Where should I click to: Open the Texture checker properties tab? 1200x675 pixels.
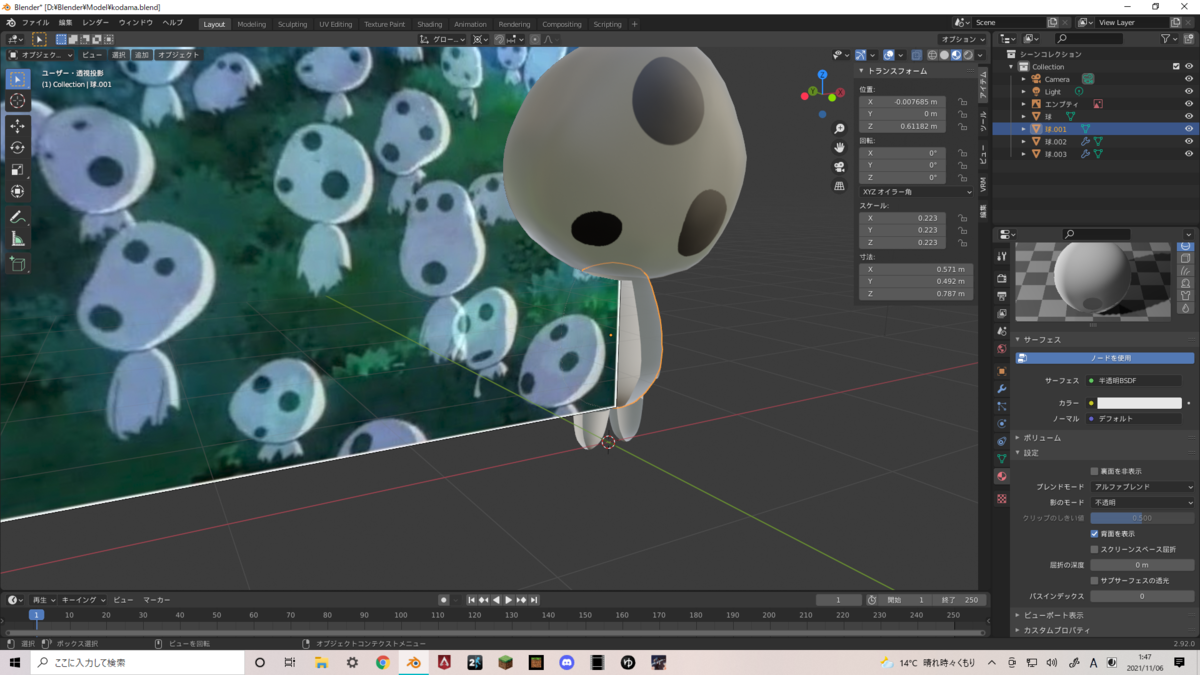tap(1002, 498)
